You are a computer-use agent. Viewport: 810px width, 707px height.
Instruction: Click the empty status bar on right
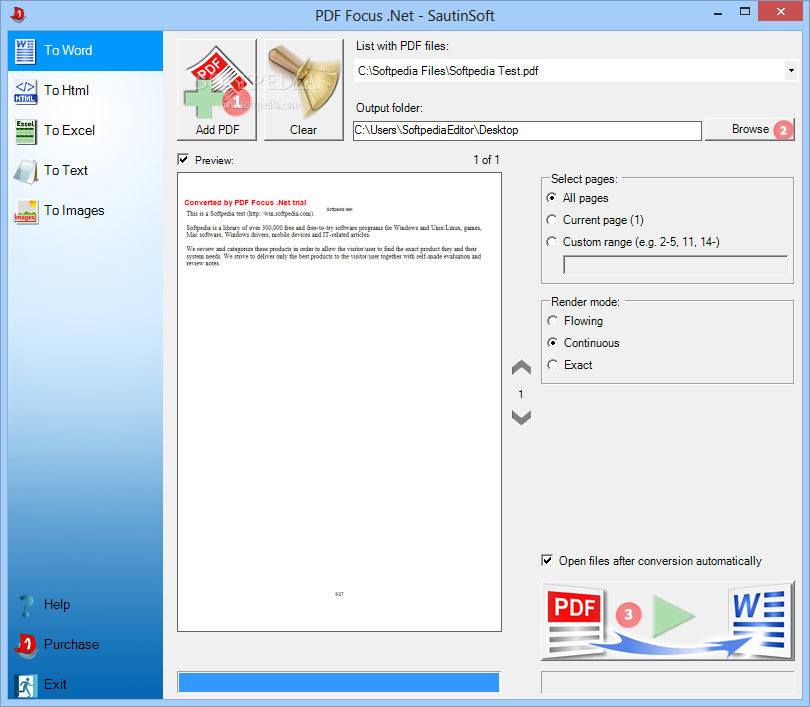(x=667, y=682)
